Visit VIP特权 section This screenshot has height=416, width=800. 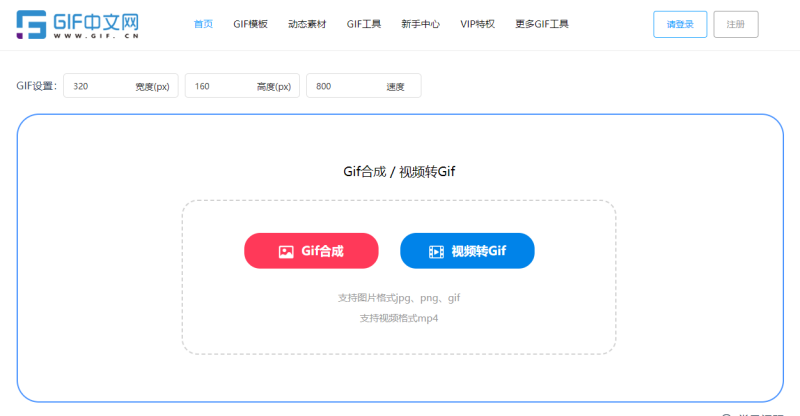pos(477,24)
